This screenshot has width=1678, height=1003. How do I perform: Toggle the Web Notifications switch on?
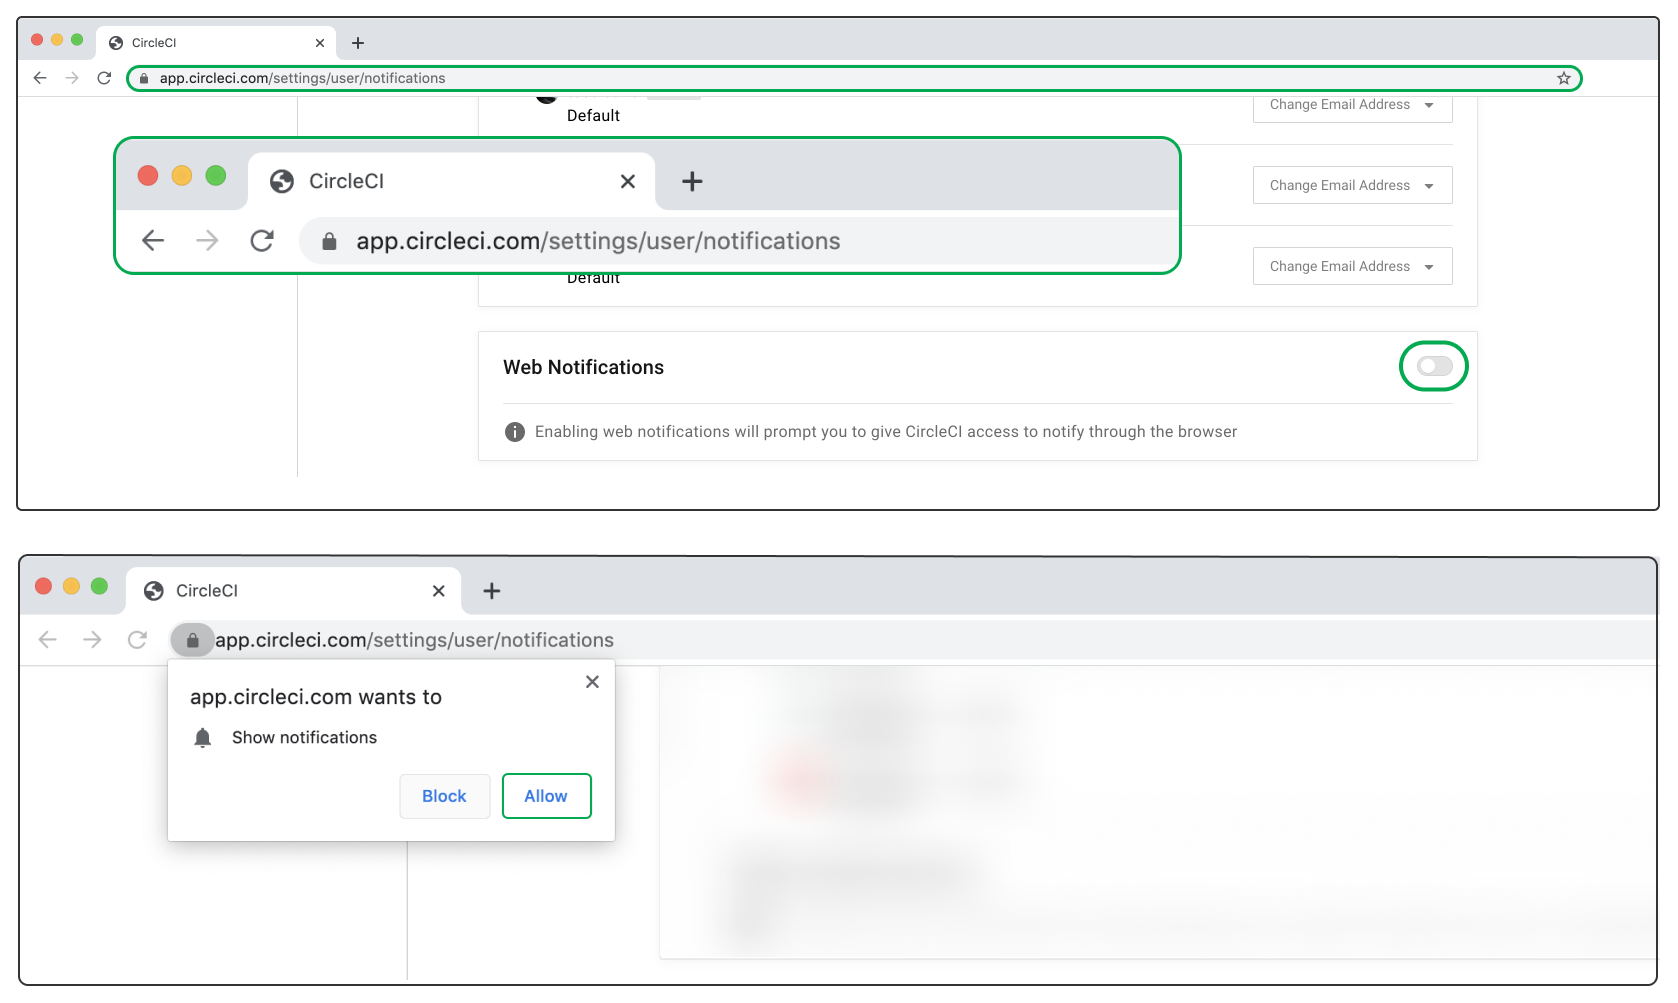coord(1434,366)
